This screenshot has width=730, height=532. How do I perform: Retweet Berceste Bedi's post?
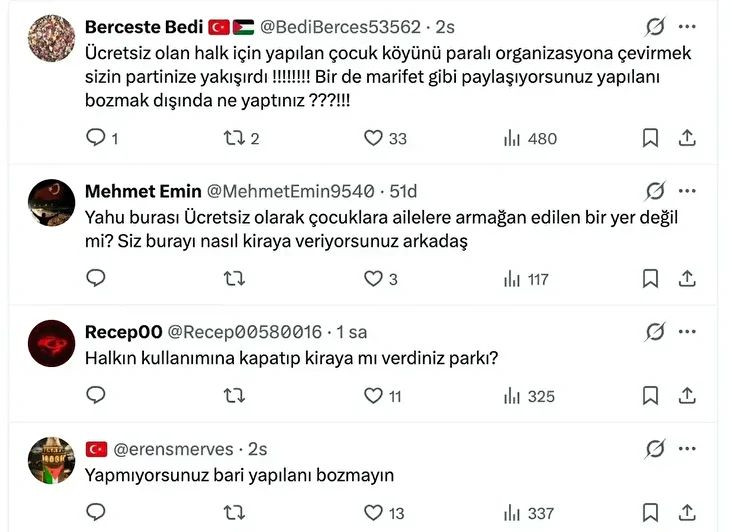coord(235,138)
